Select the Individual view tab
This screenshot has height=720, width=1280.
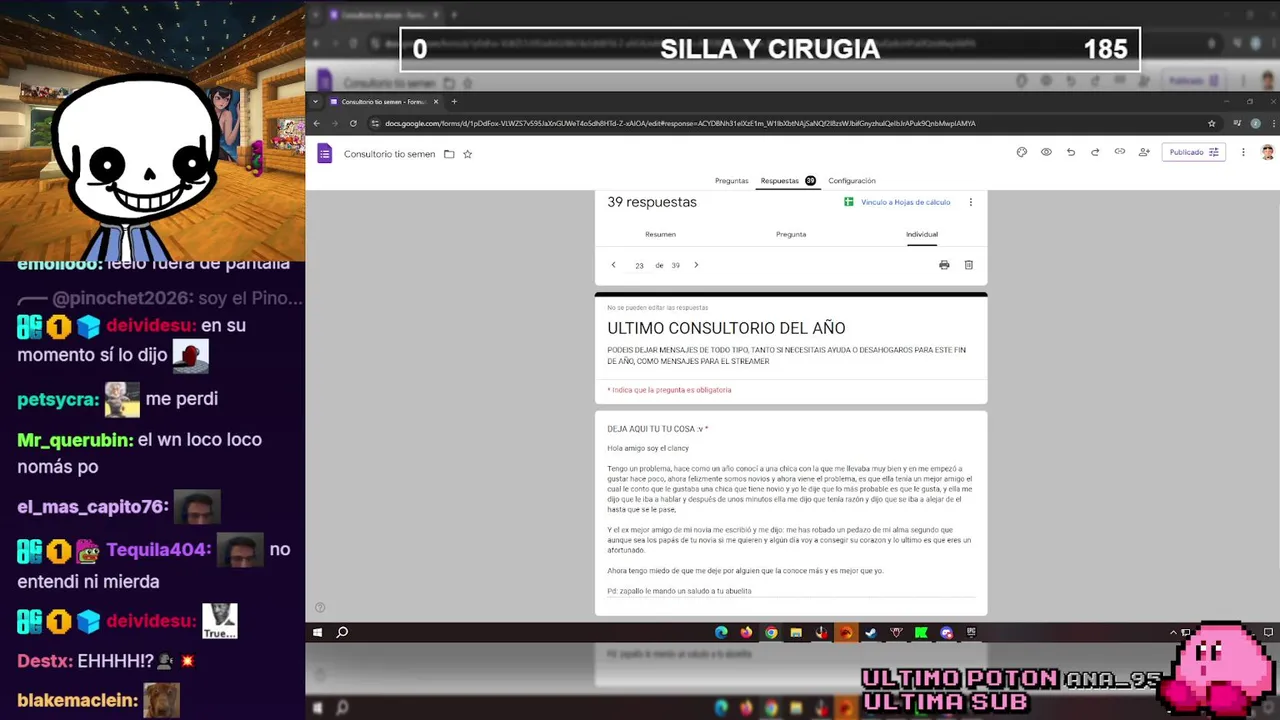tap(922, 234)
